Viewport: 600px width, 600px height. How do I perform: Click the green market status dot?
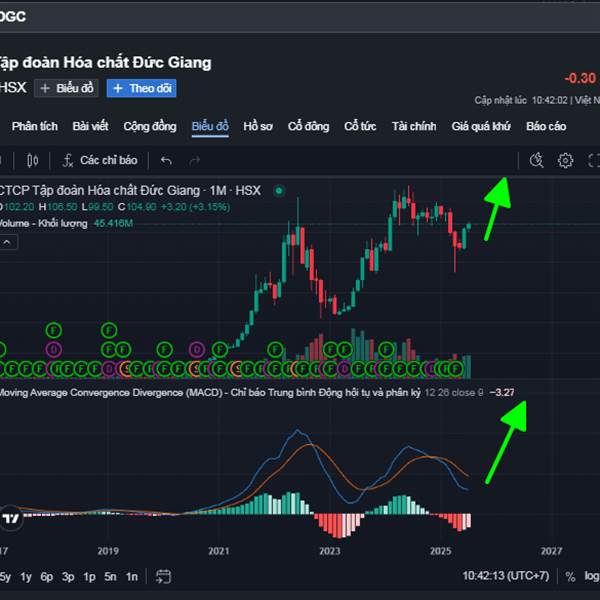coord(279,190)
